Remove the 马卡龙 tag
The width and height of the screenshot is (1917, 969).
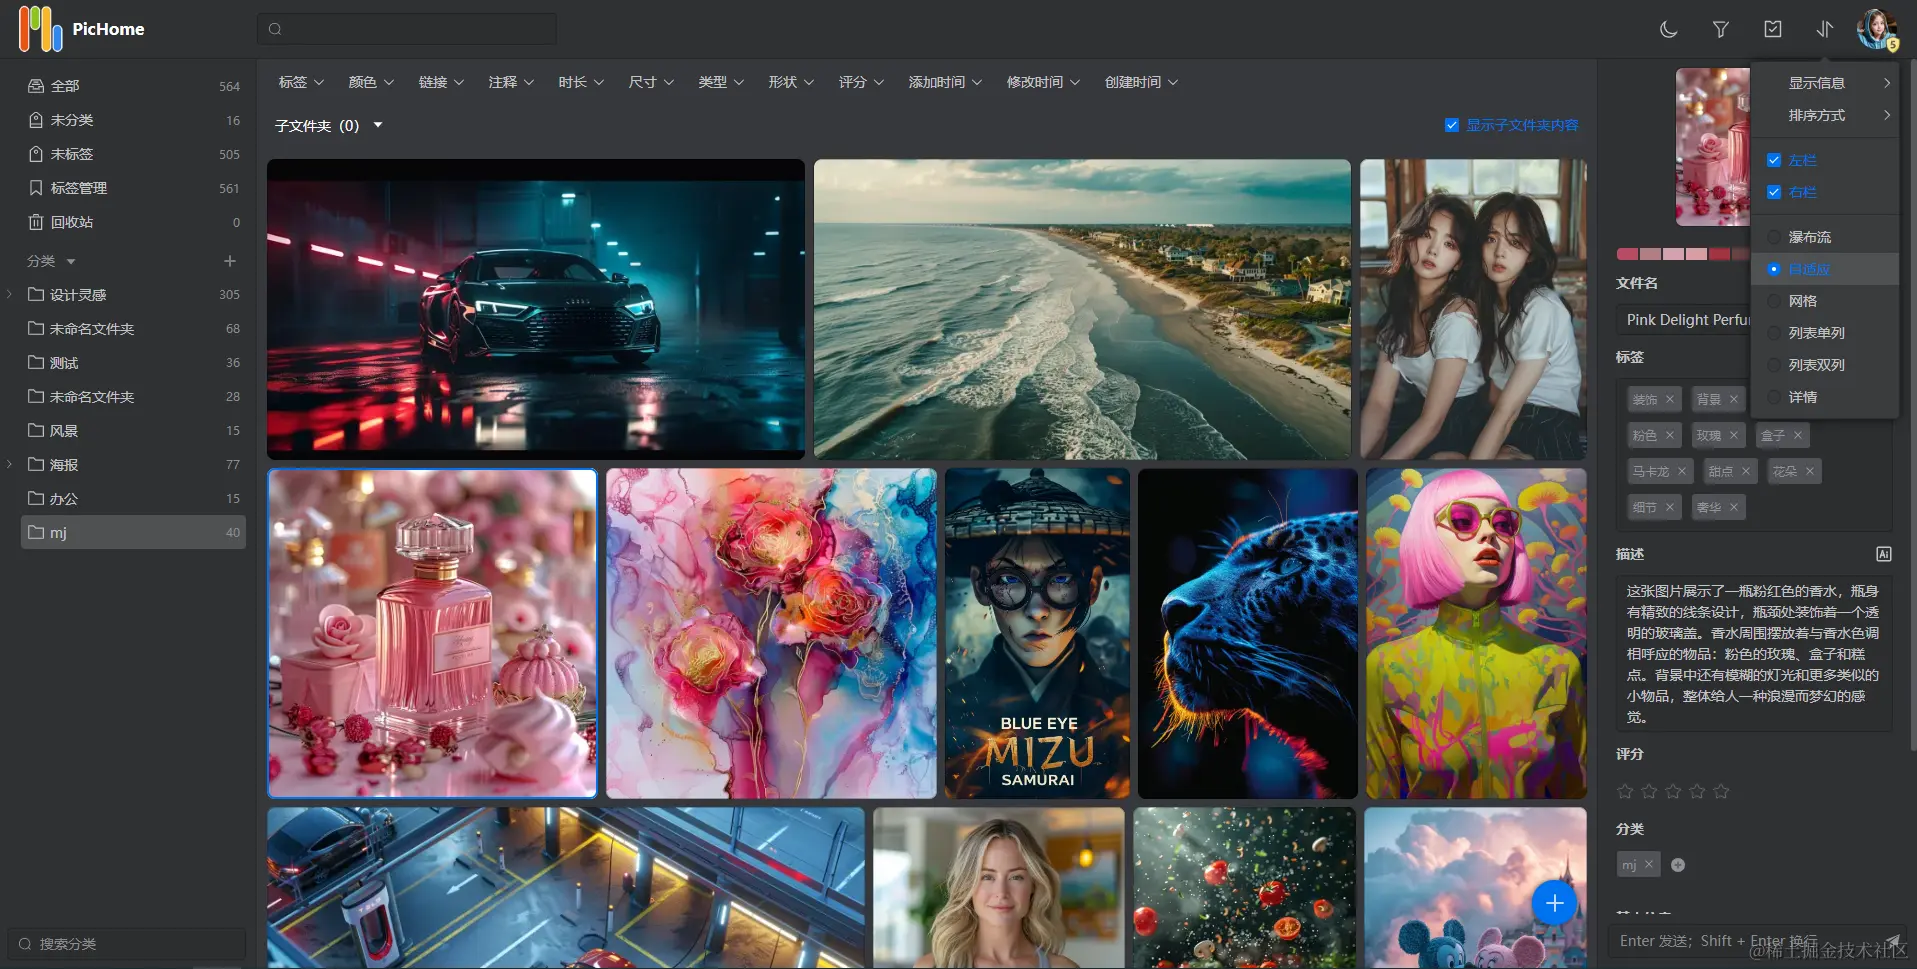pyautogui.click(x=1681, y=471)
